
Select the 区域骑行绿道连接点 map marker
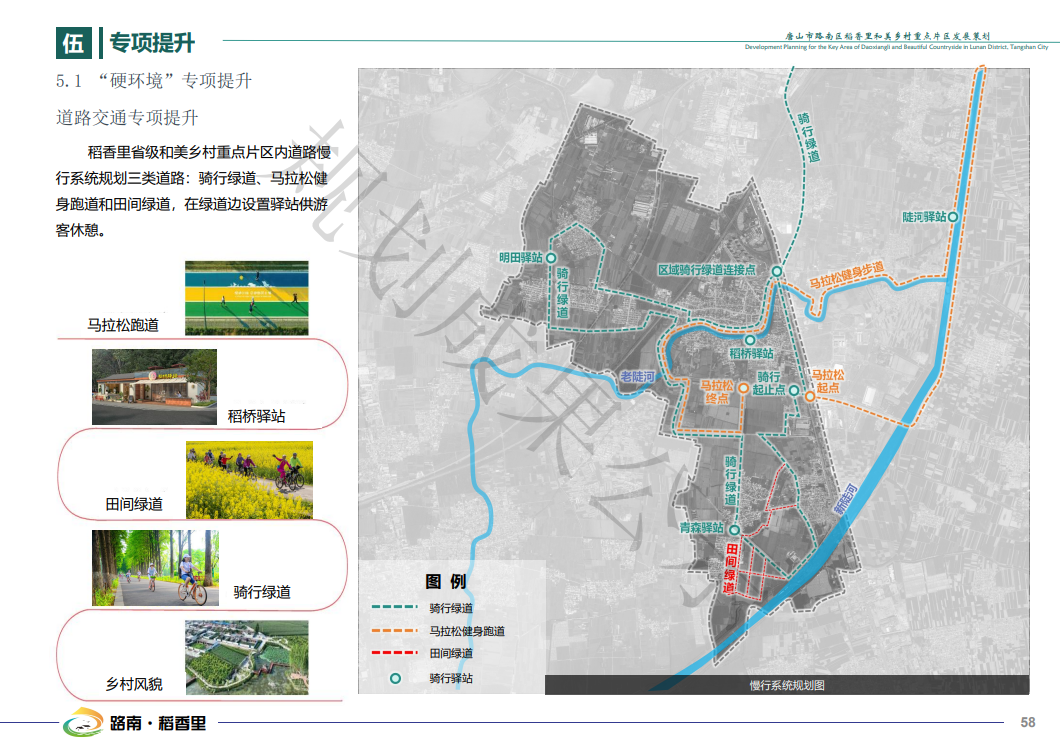coord(776,271)
